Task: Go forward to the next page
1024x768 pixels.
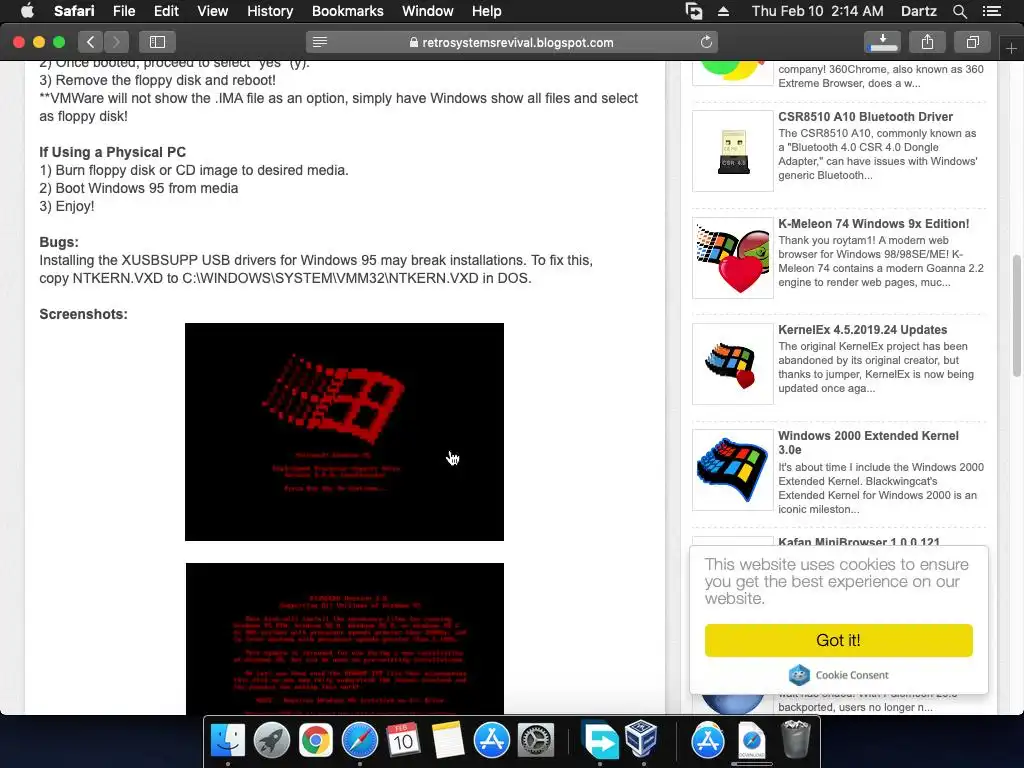Action: (x=116, y=42)
